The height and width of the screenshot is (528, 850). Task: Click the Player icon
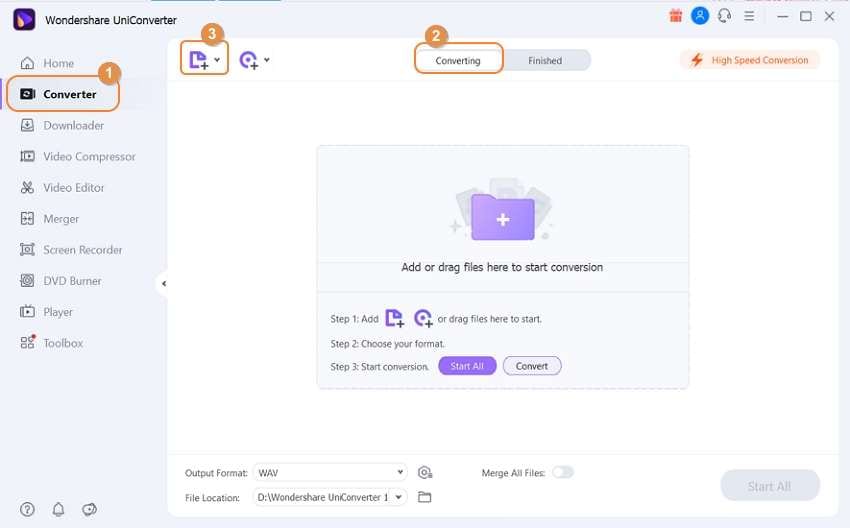tap(27, 312)
